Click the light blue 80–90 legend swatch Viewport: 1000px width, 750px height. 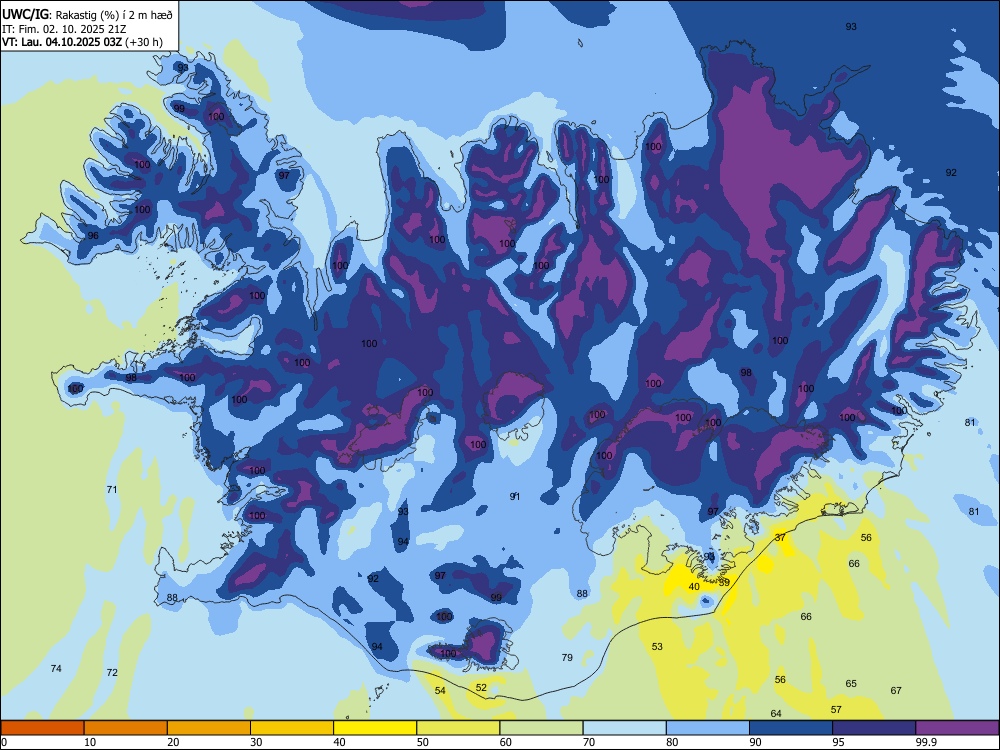click(x=708, y=728)
